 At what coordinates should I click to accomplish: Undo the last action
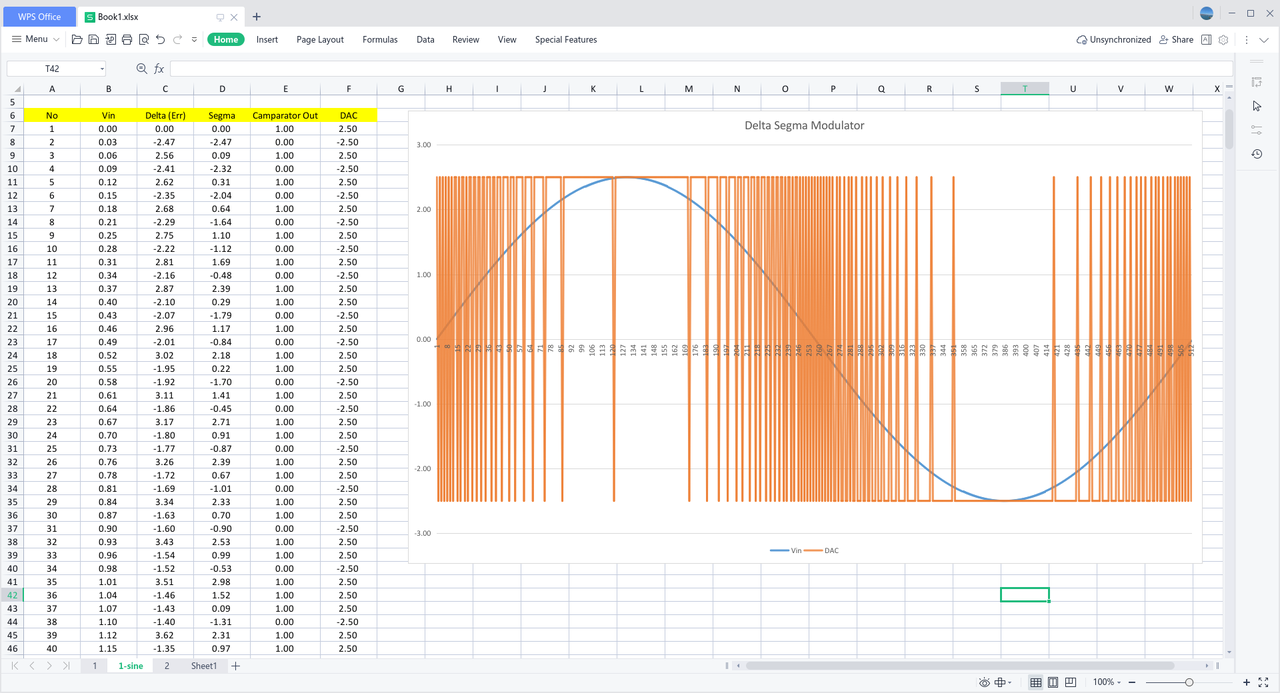(161, 40)
